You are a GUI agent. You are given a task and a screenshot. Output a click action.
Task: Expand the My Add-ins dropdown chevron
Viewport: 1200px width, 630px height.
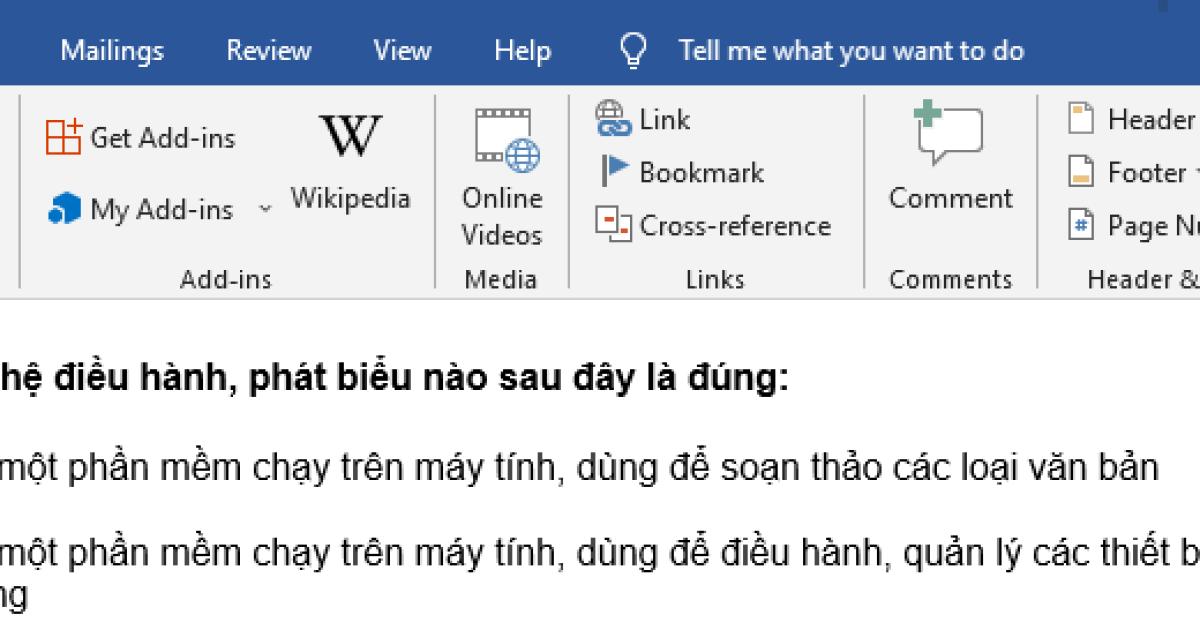click(263, 210)
